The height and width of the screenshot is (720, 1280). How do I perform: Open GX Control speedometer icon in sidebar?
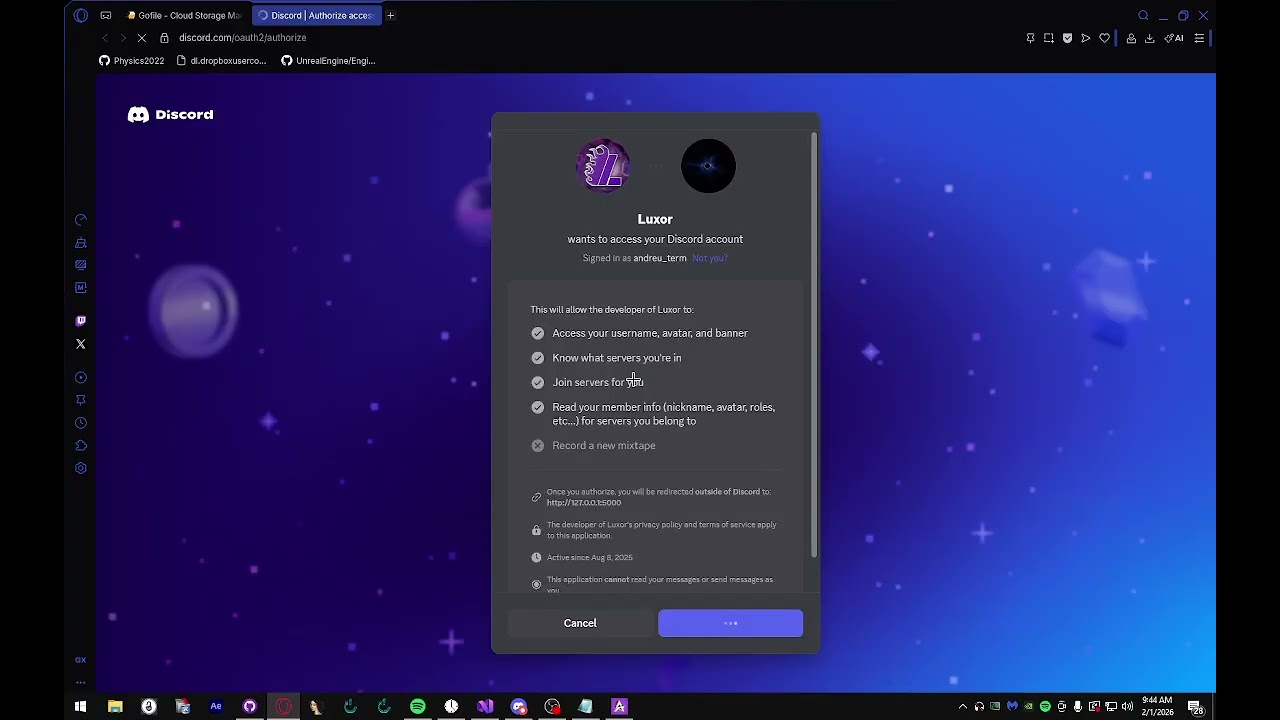click(81, 220)
